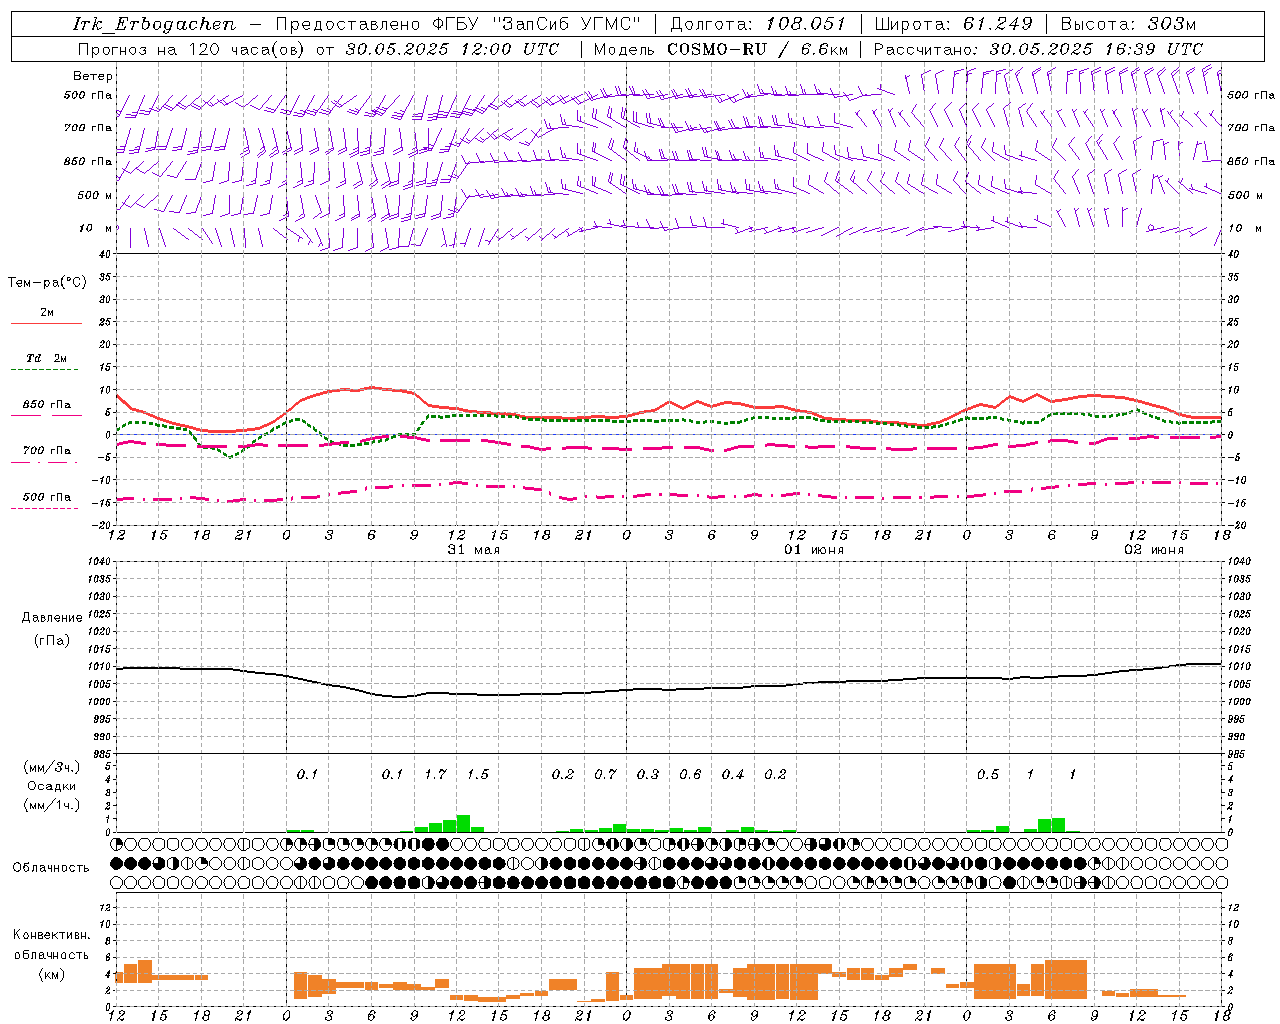The height and width of the screenshot is (1024, 1280).
Task: Click the 31 мая date label under the temperature chart
Action: point(473,550)
